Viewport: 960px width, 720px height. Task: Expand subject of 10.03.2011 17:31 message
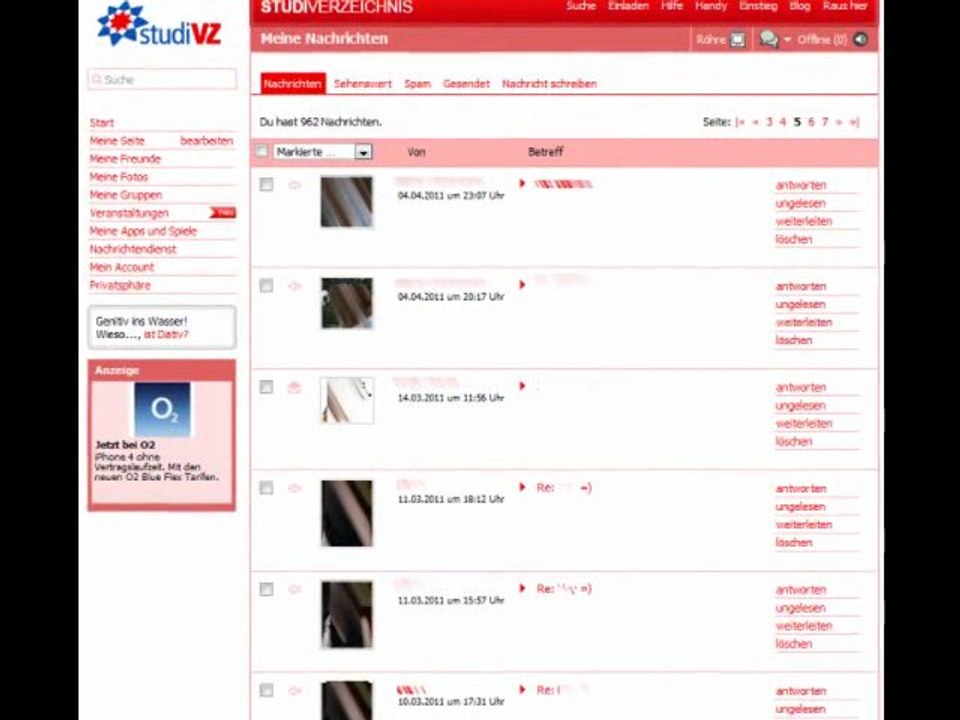click(522, 689)
